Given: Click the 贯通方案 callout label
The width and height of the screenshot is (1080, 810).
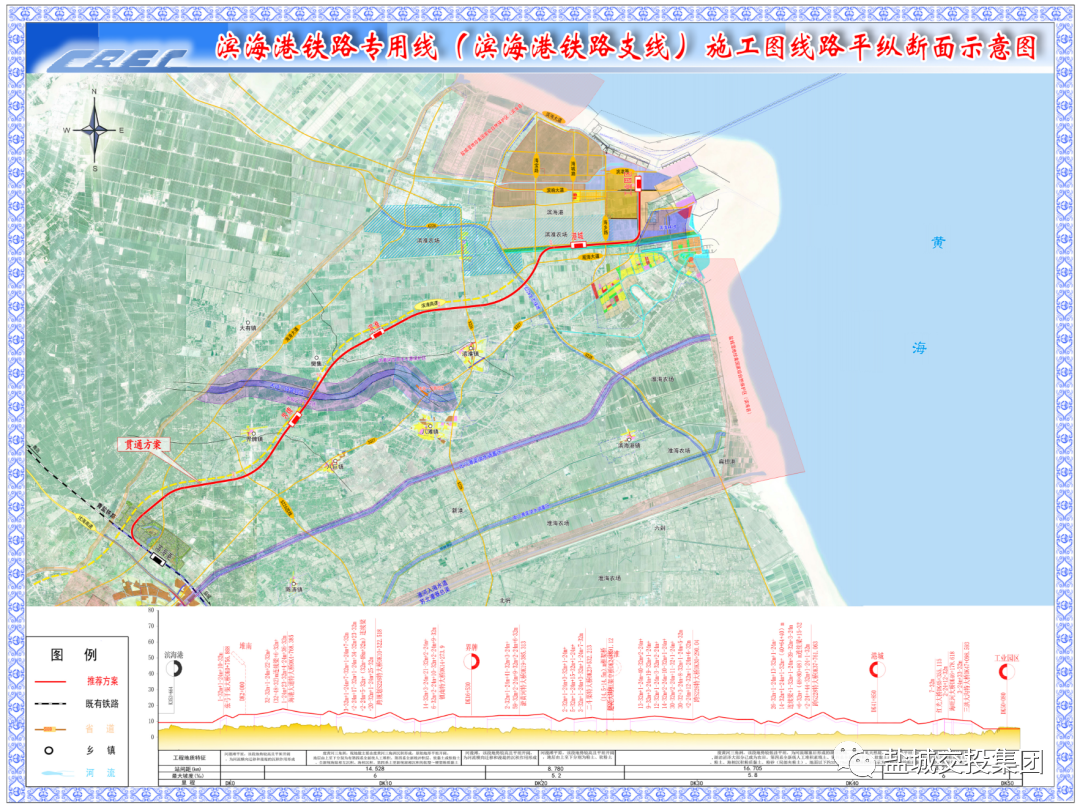Looking at the screenshot, I should (148, 443).
